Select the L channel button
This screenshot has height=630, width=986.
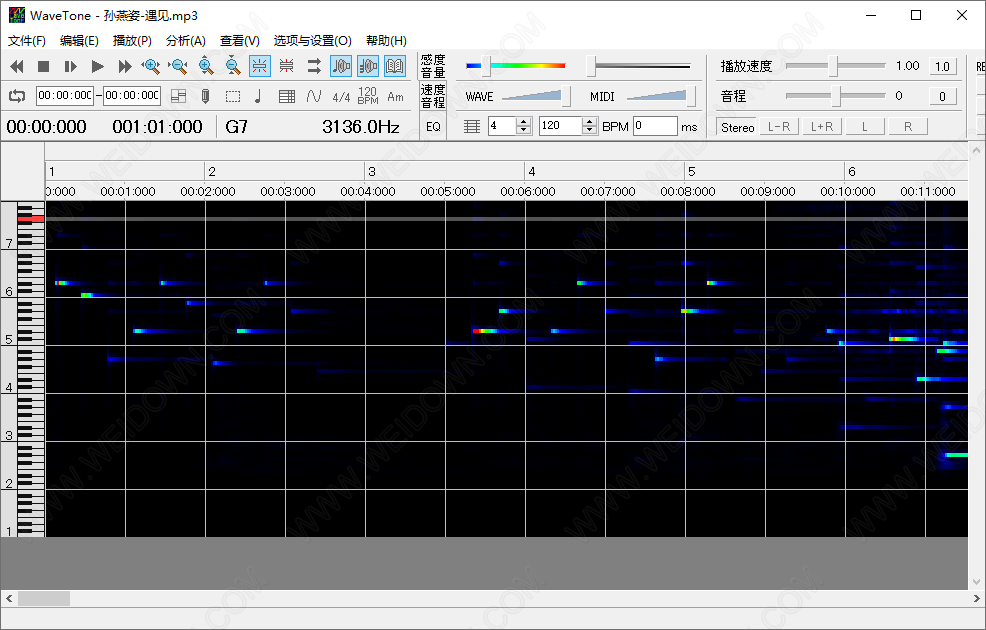865,127
